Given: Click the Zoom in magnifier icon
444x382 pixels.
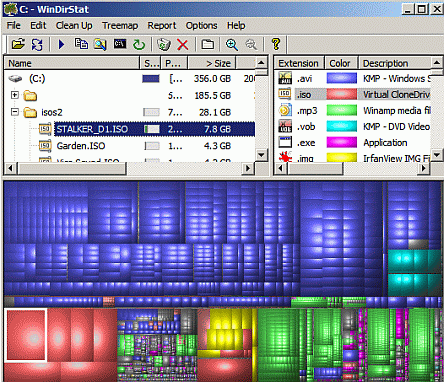Looking at the screenshot, I should pos(232,44).
